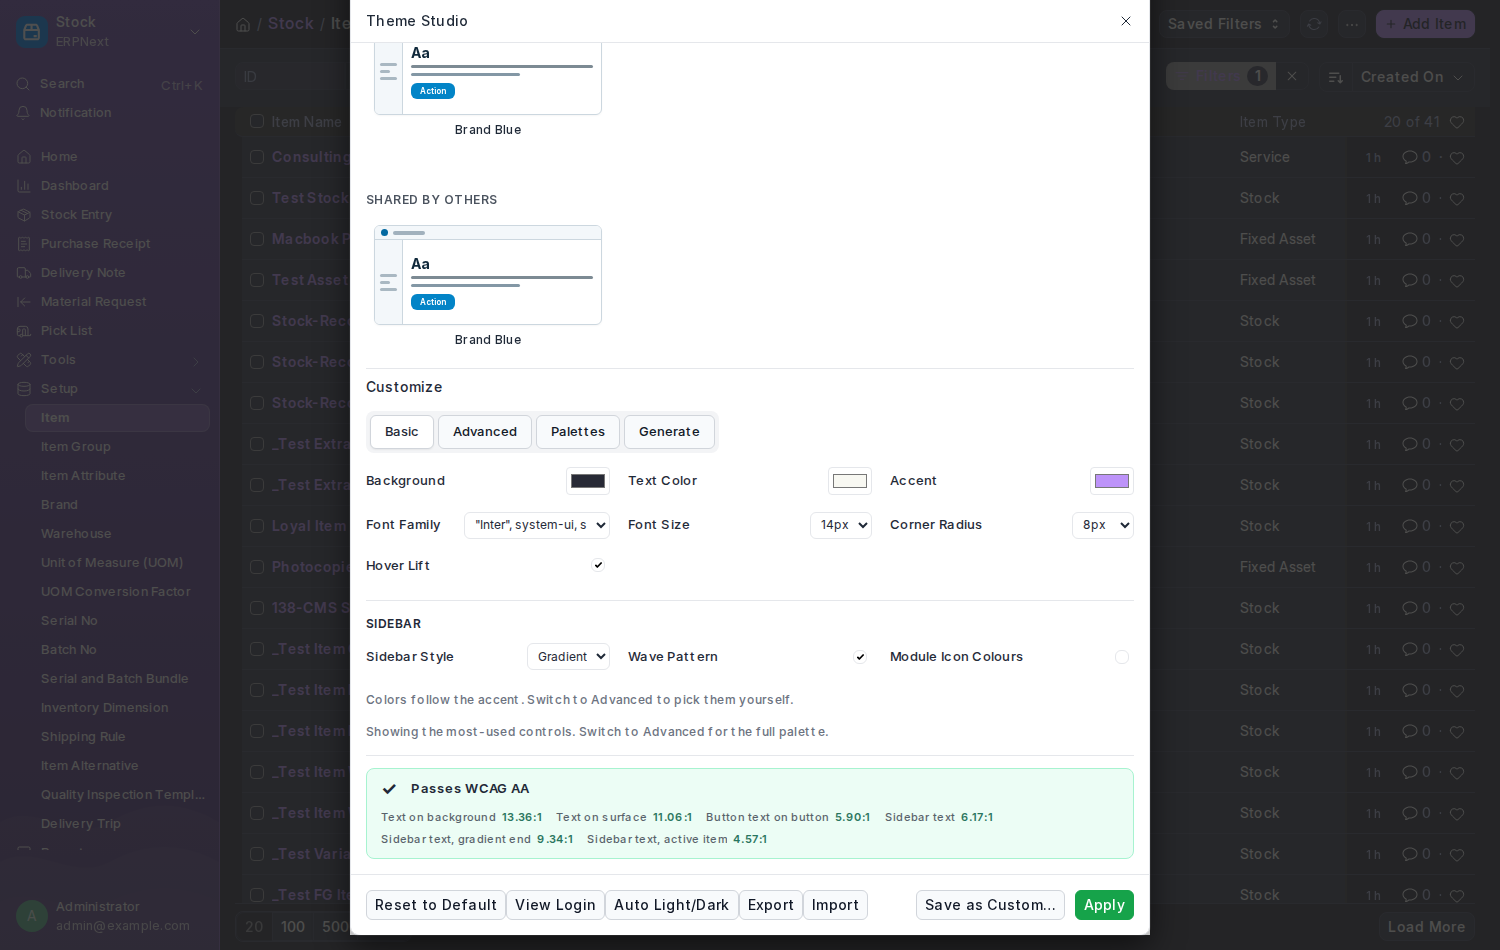1500x950 pixels.
Task: Click the heart icon in the list header
Action: click(x=1457, y=123)
